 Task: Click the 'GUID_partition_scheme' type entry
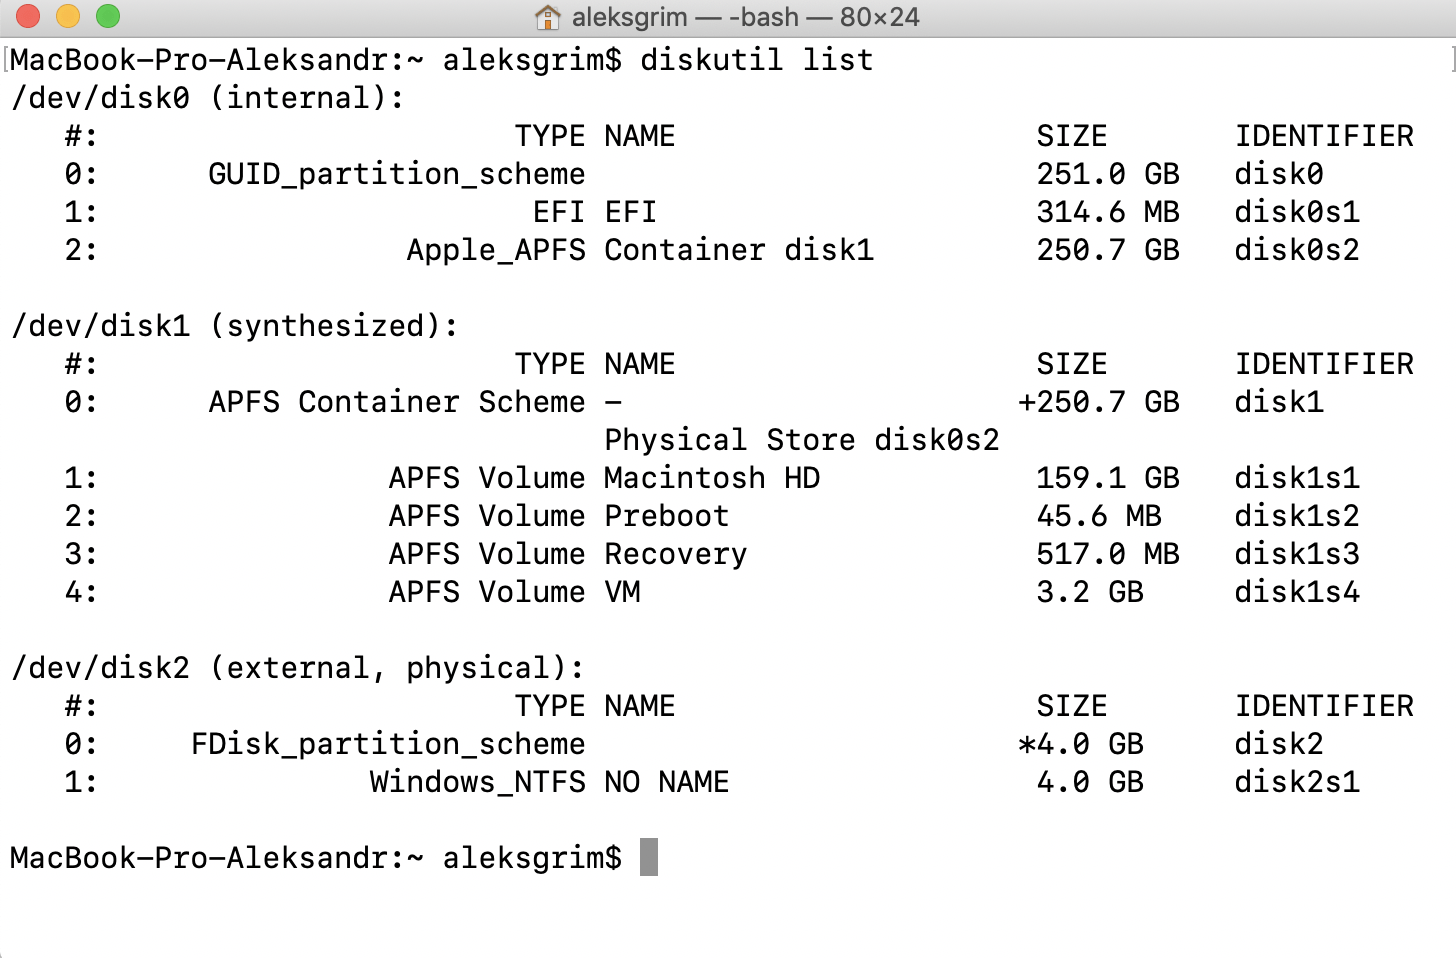pos(396,174)
